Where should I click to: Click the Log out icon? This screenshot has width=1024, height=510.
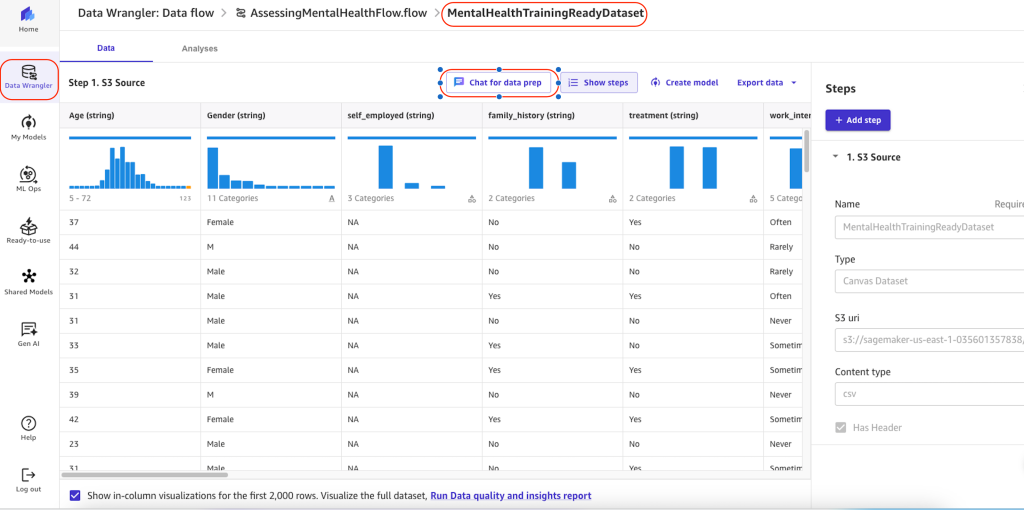(29, 475)
